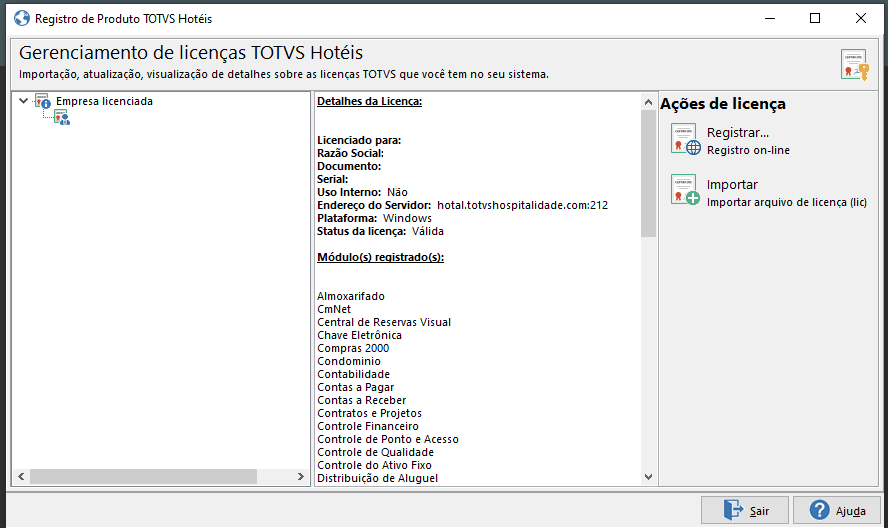Click the Plataforma Windows line
The width and height of the screenshot is (888, 528).
tap(374, 218)
